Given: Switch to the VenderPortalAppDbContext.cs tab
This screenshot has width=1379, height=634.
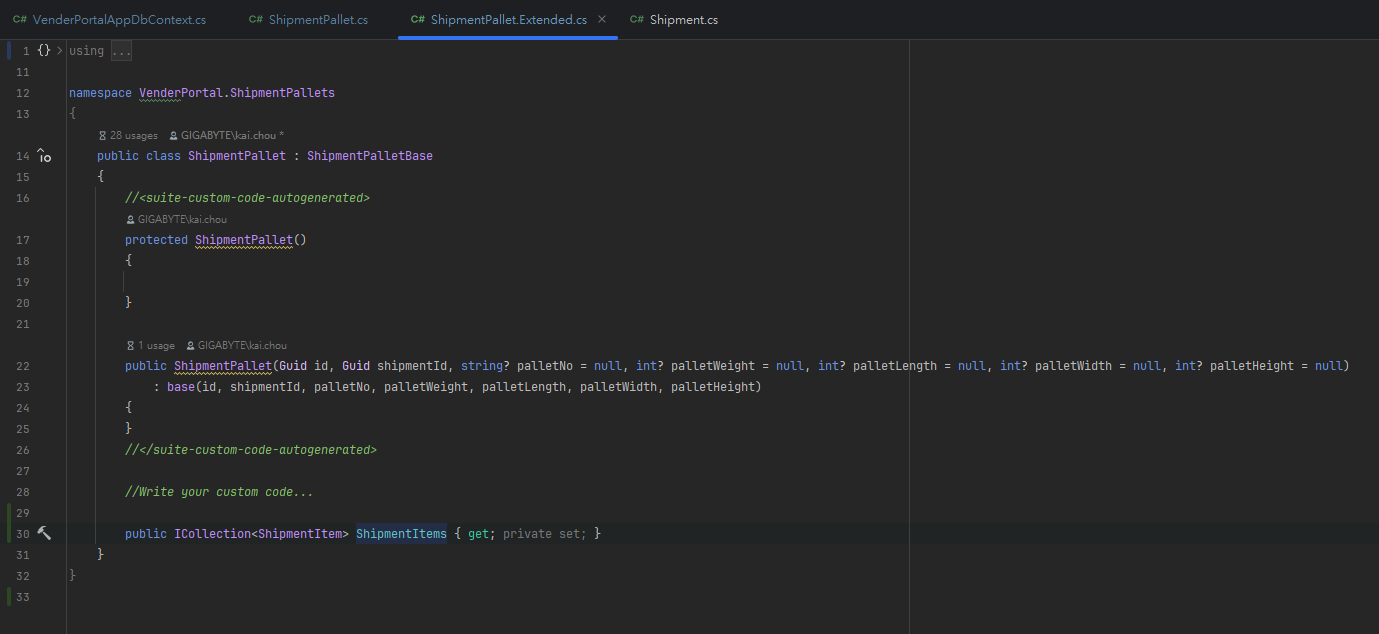Looking at the screenshot, I should coord(118,20).
